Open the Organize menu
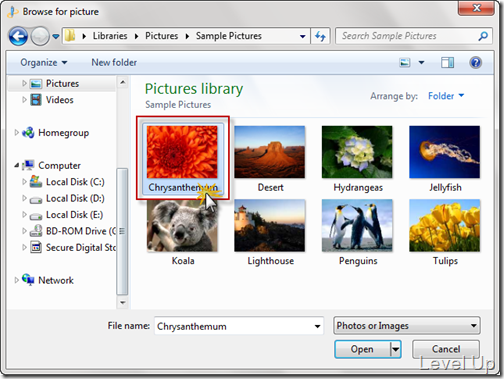Viewport: 504px width, 379px height. (44, 62)
